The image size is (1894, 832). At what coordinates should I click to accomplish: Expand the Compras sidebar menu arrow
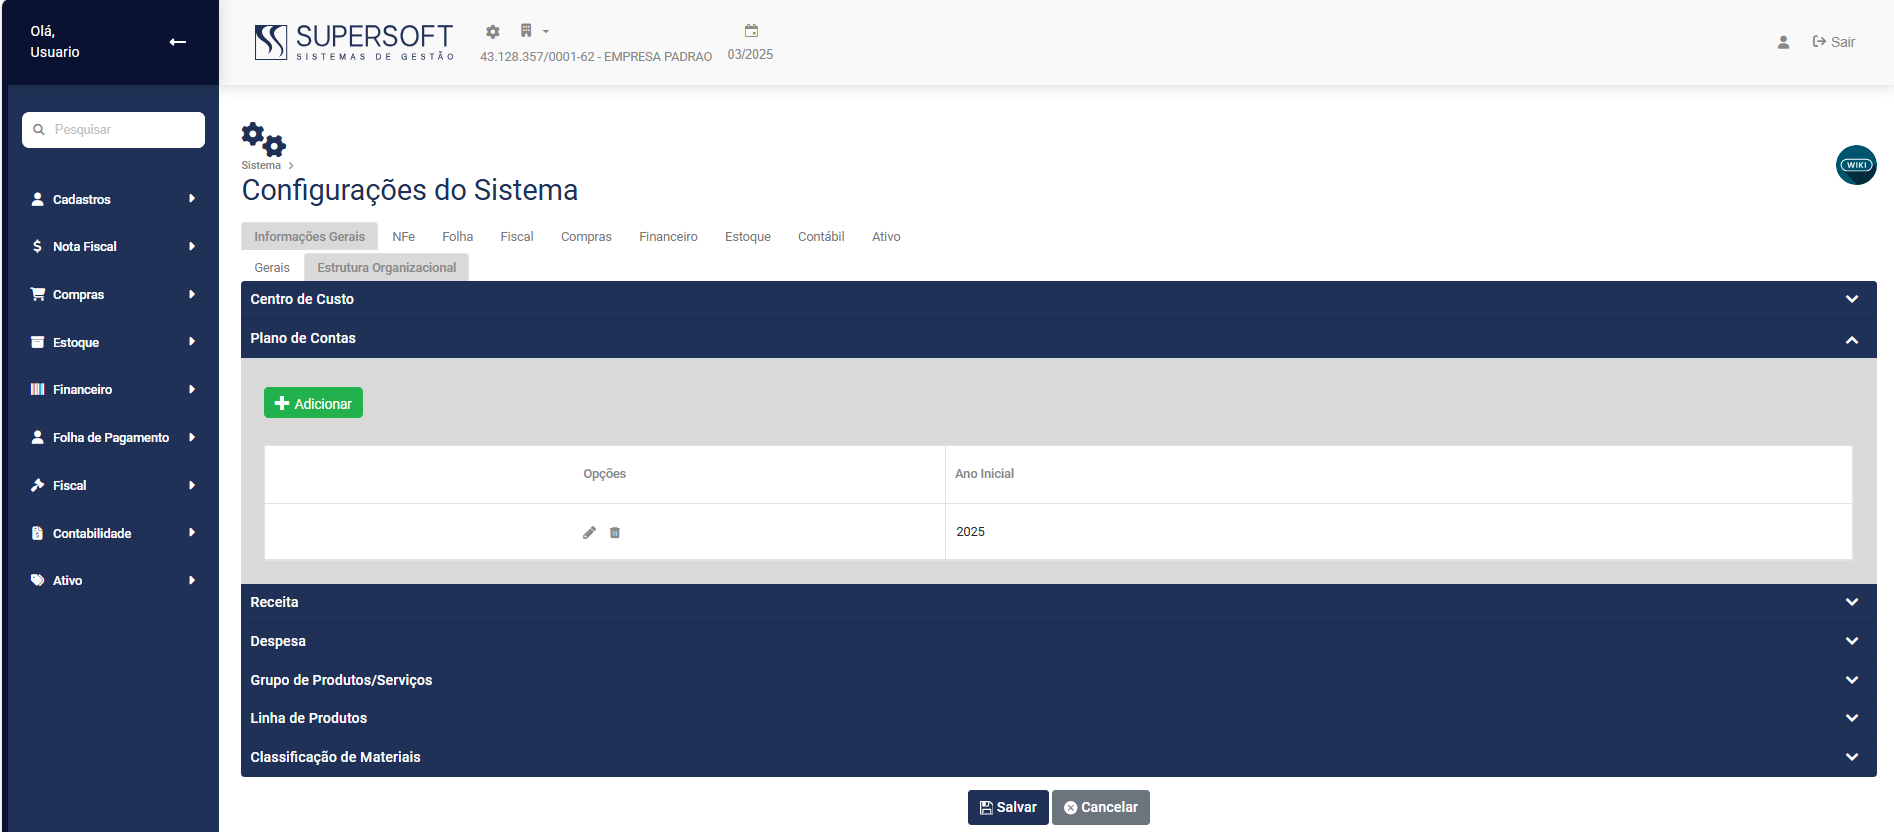(x=192, y=294)
